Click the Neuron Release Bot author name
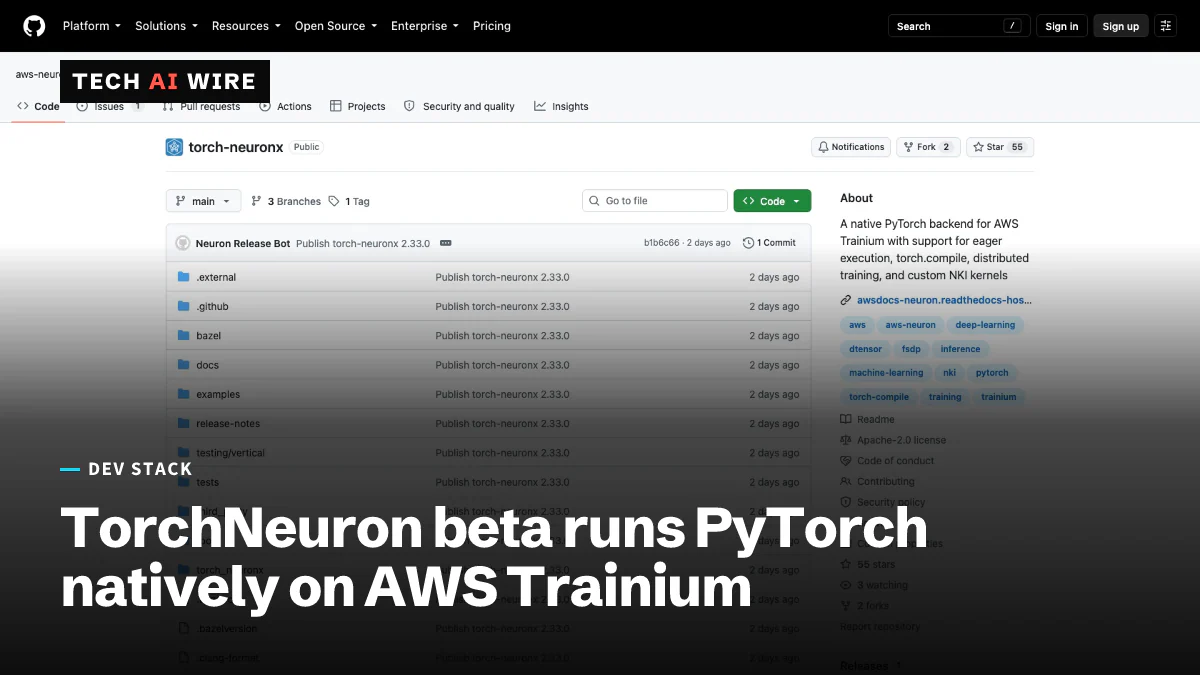 pos(243,243)
